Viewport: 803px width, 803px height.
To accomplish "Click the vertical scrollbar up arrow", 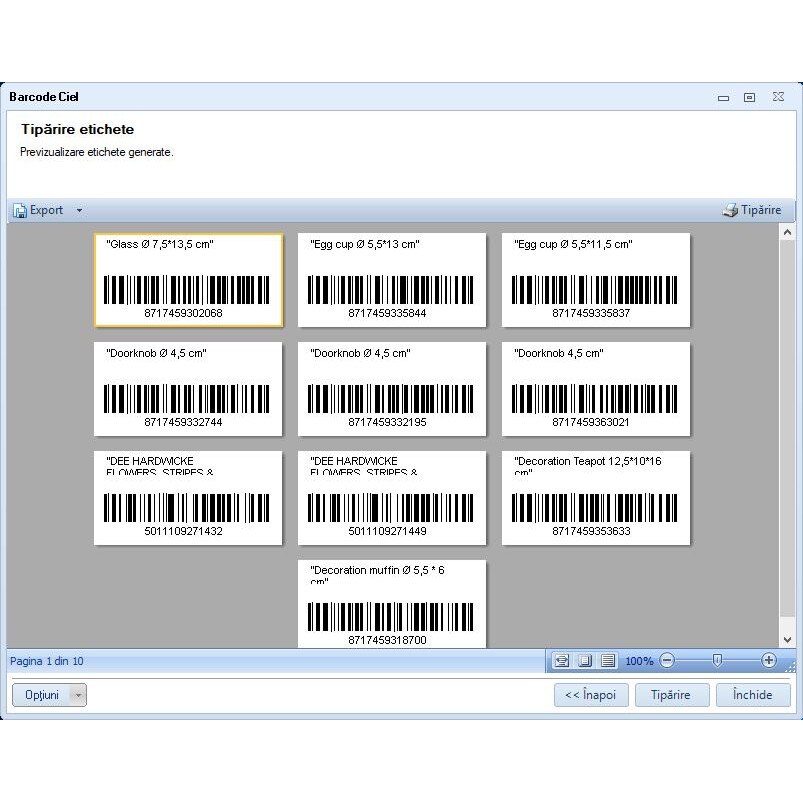I will pyautogui.click(x=787, y=231).
